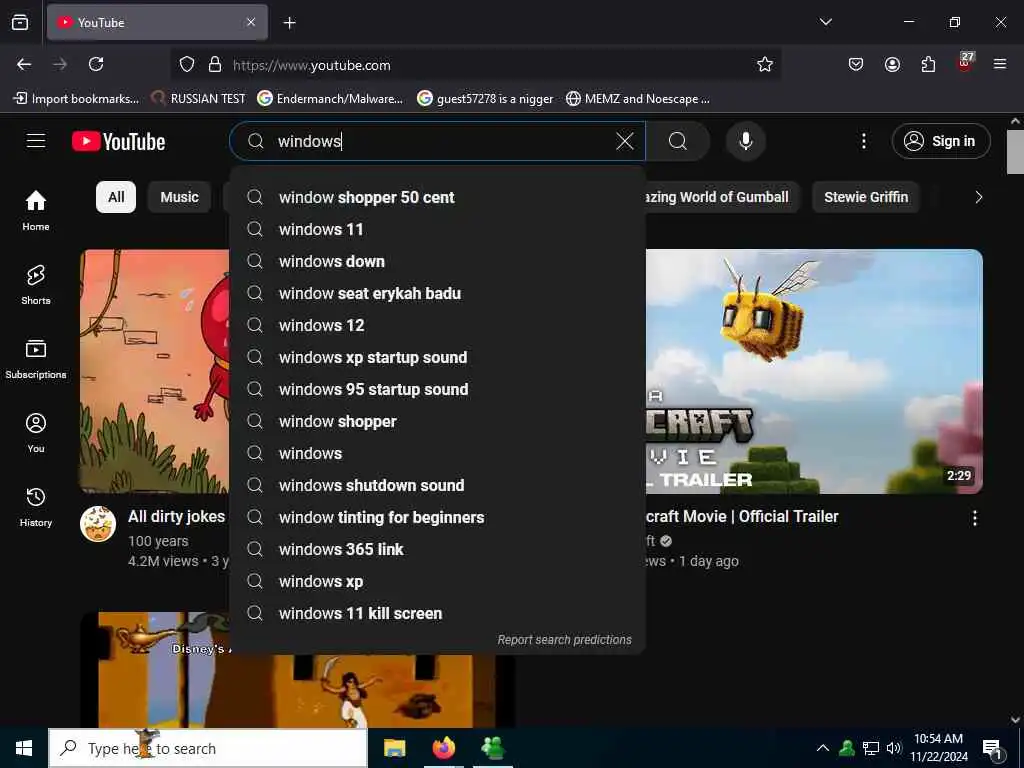Screen dimensions: 1024x768
Task: Go back with browser back arrow
Action: (x=24, y=64)
